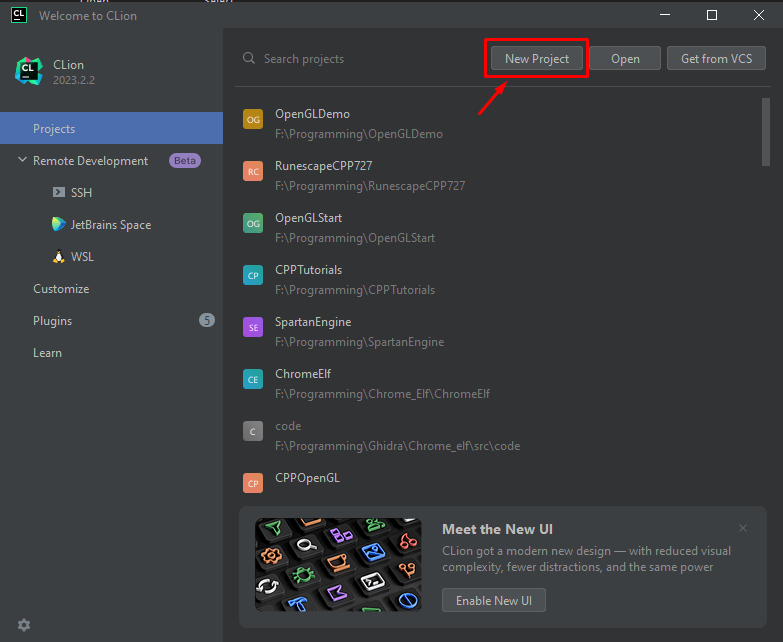Maximize the Welcome to CLion window
Viewport: 783px width, 642px height.
(x=712, y=15)
